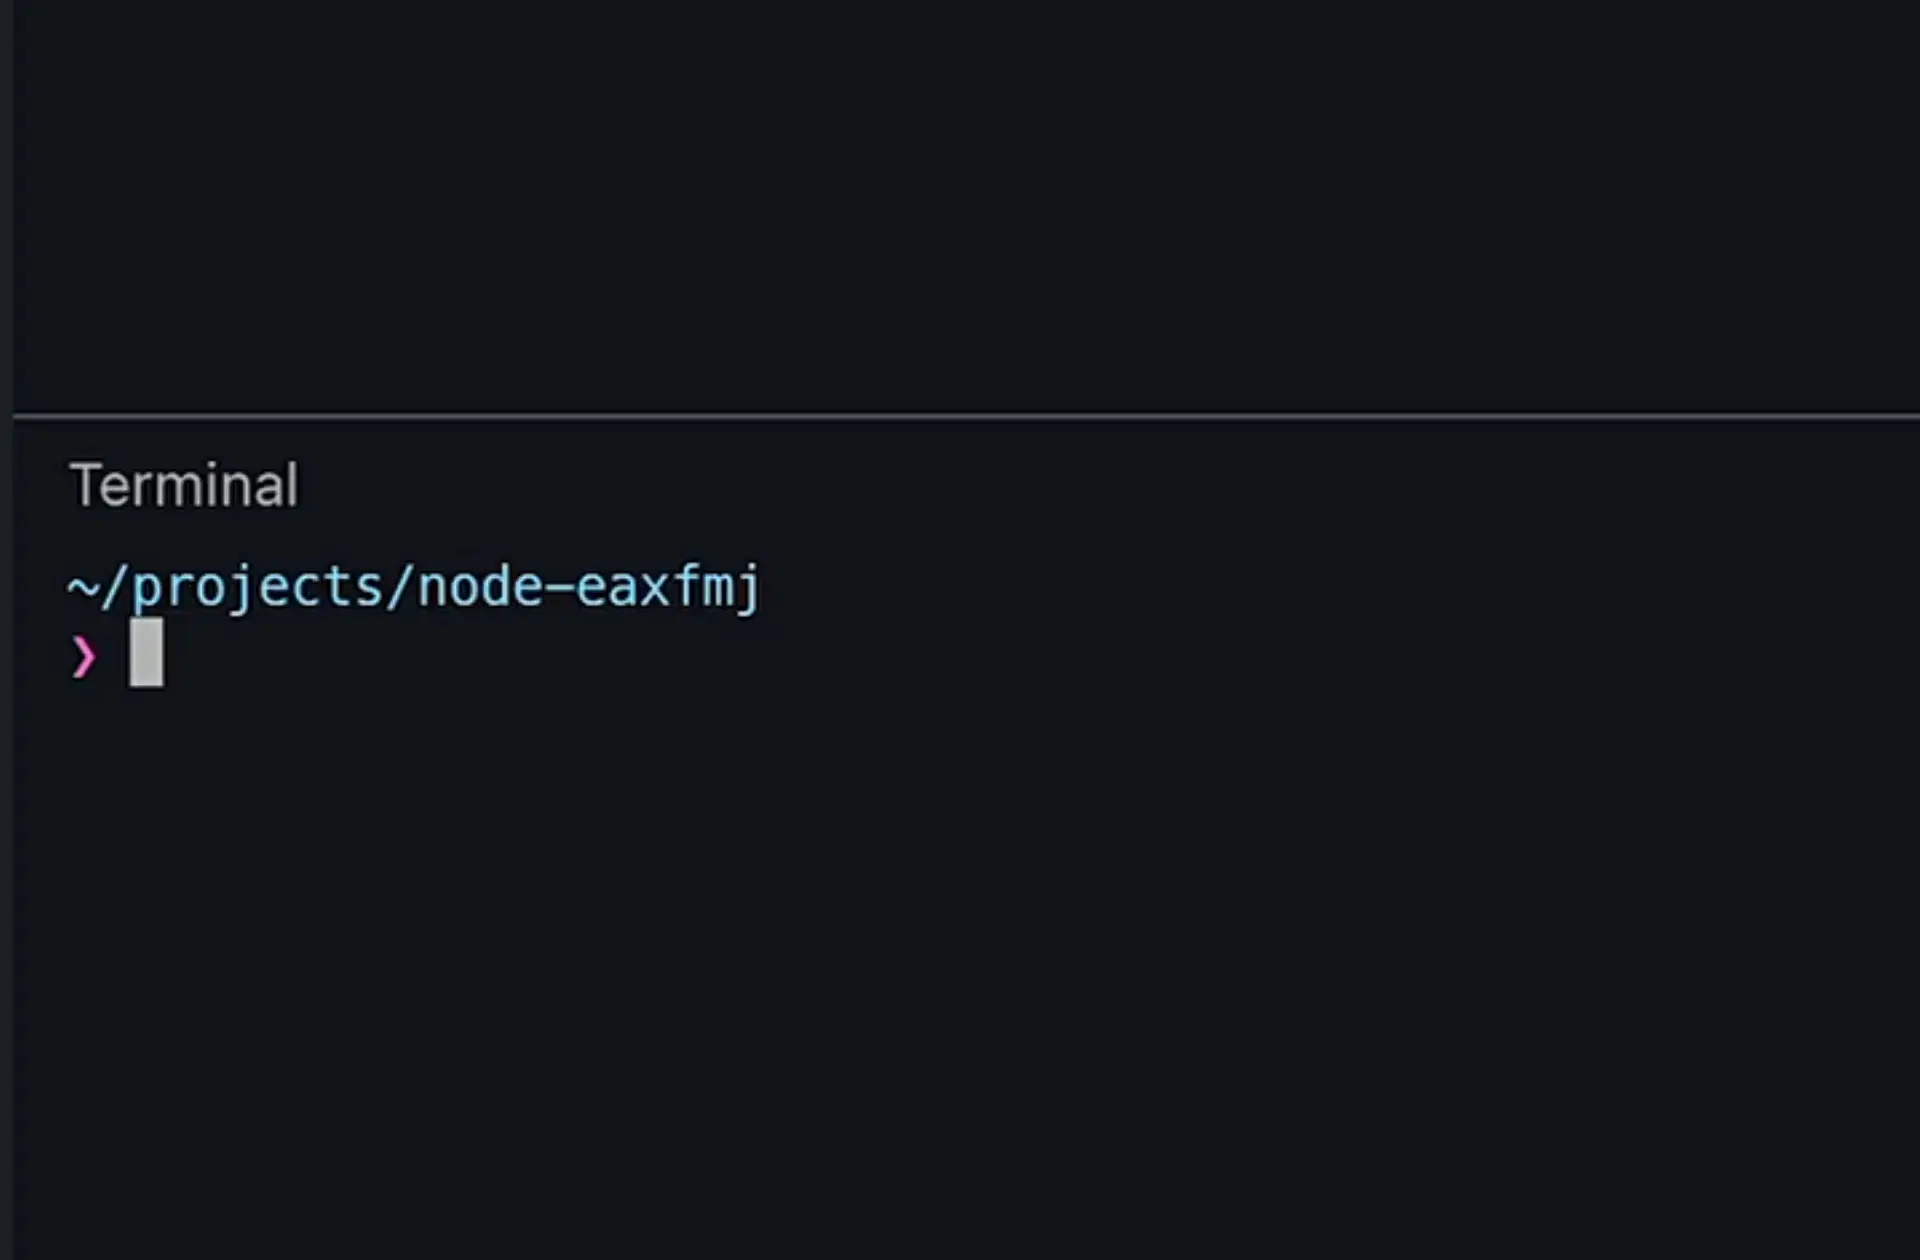Click the first slash in the path

pyautogui.click(x=114, y=587)
